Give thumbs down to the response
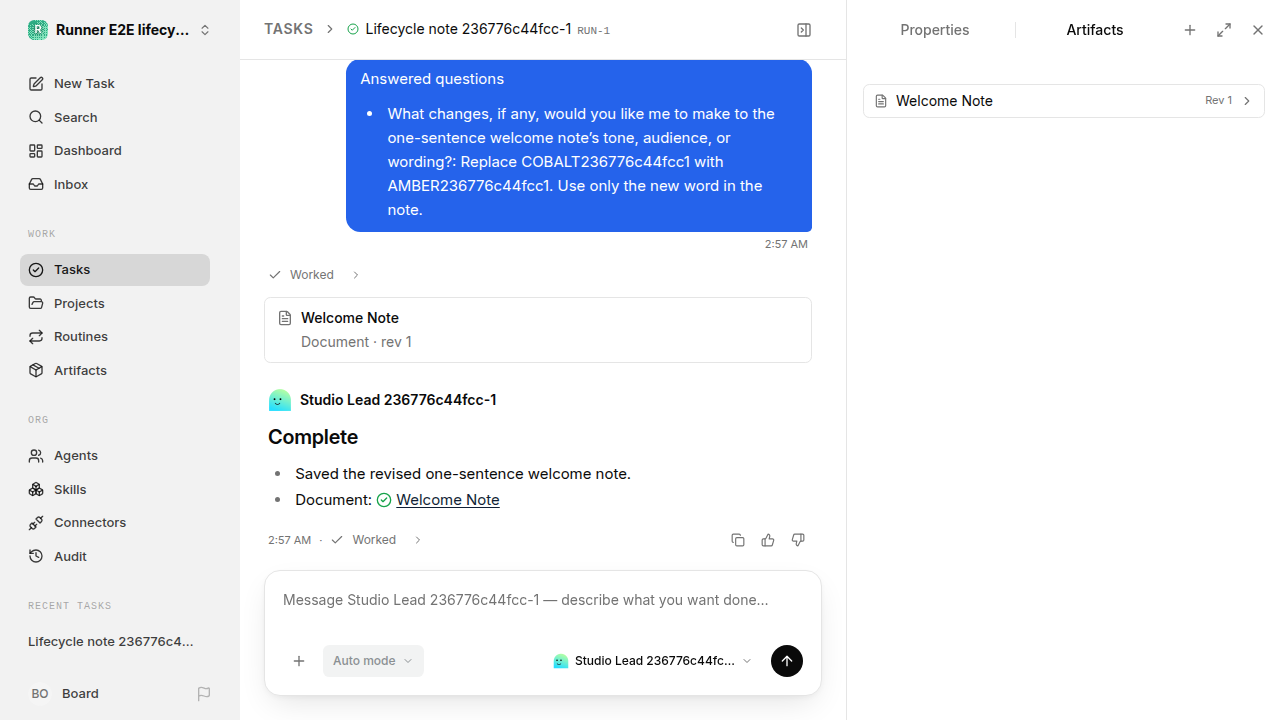The height and width of the screenshot is (720, 1280). coord(798,540)
